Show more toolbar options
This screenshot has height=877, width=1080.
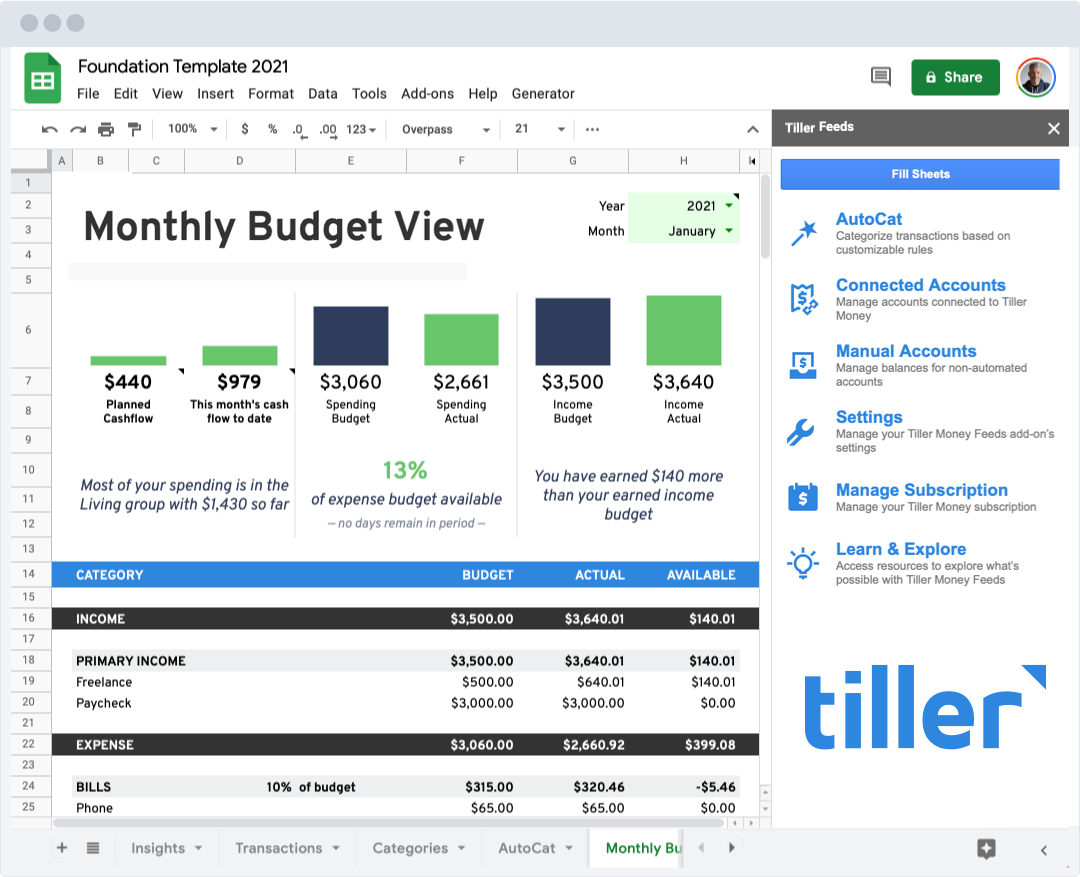(592, 129)
